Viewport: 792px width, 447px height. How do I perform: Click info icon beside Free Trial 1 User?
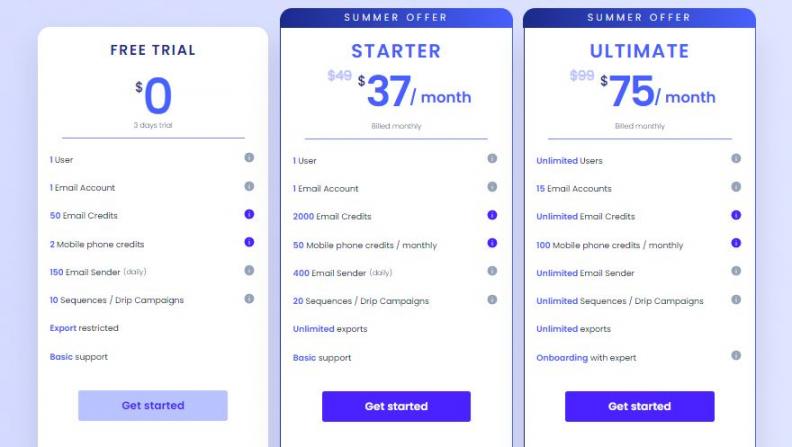[x=249, y=158]
